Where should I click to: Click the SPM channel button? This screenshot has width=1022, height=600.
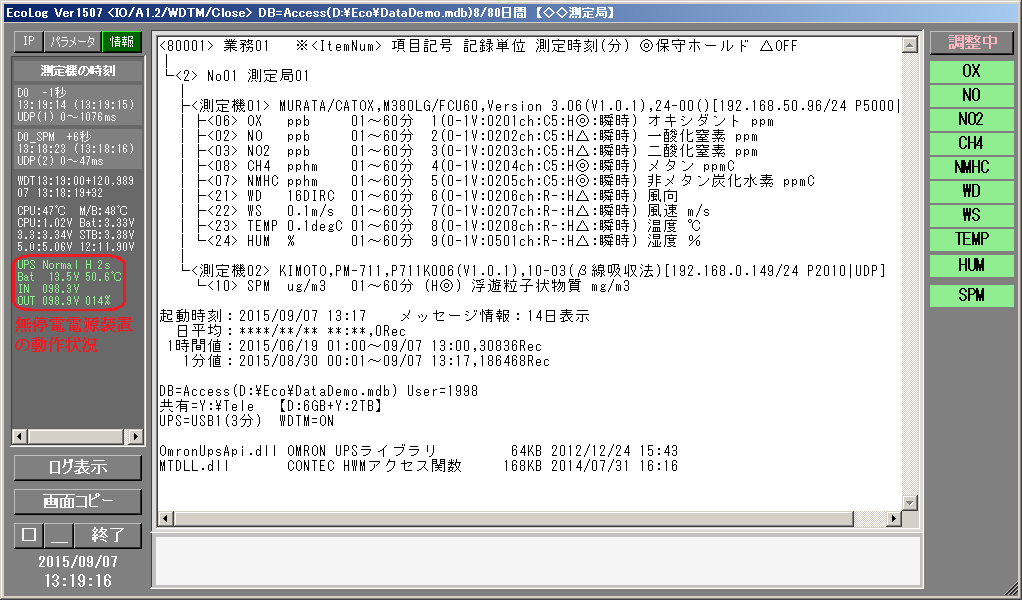[x=970, y=296]
